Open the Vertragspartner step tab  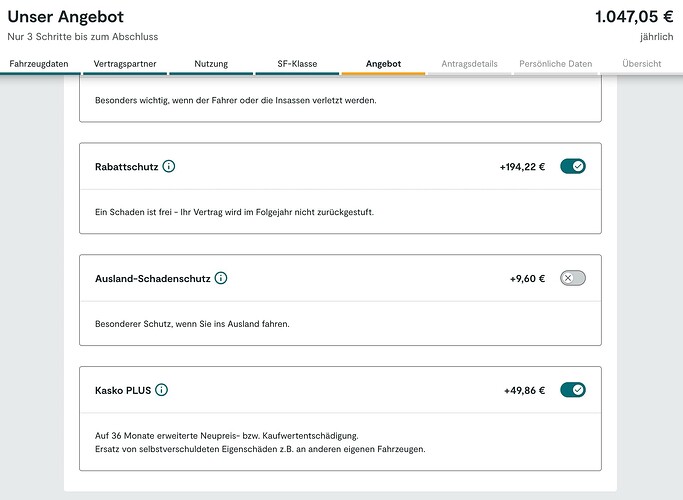click(x=125, y=64)
